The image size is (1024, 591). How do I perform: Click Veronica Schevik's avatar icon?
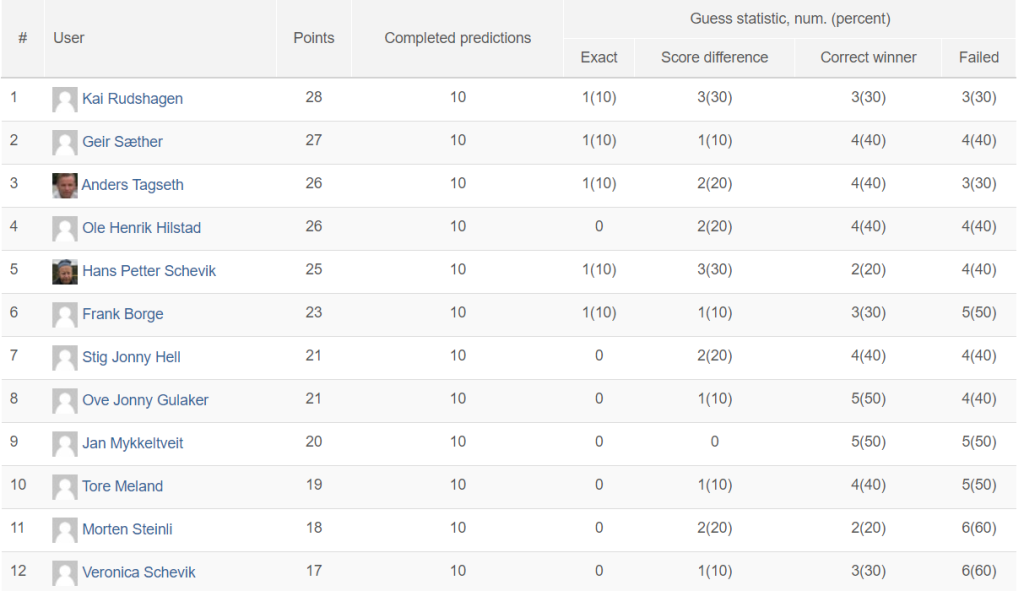click(x=65, y=573)
